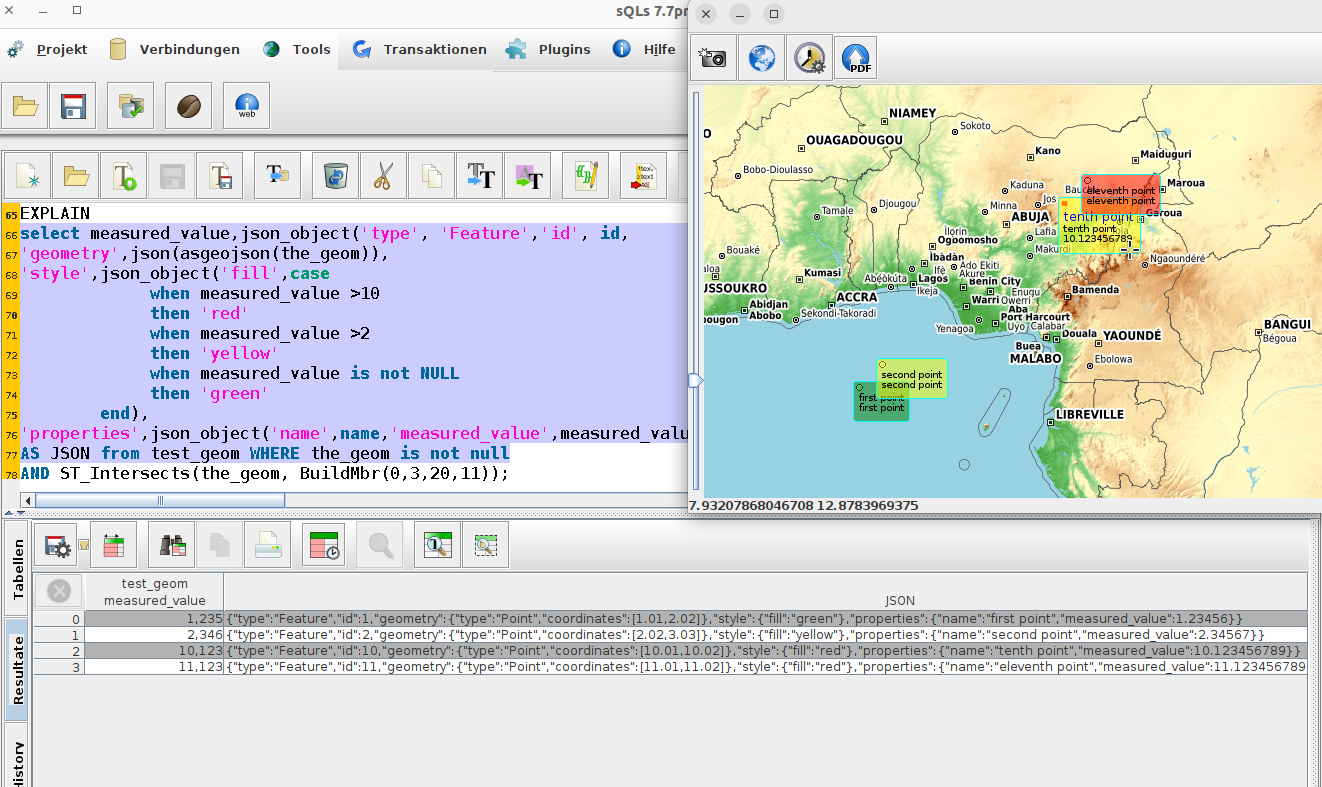Click the text lines with red arrow icon
Image resolution: width=1322 pixels, height=787 pixels.
coord(644,177)
